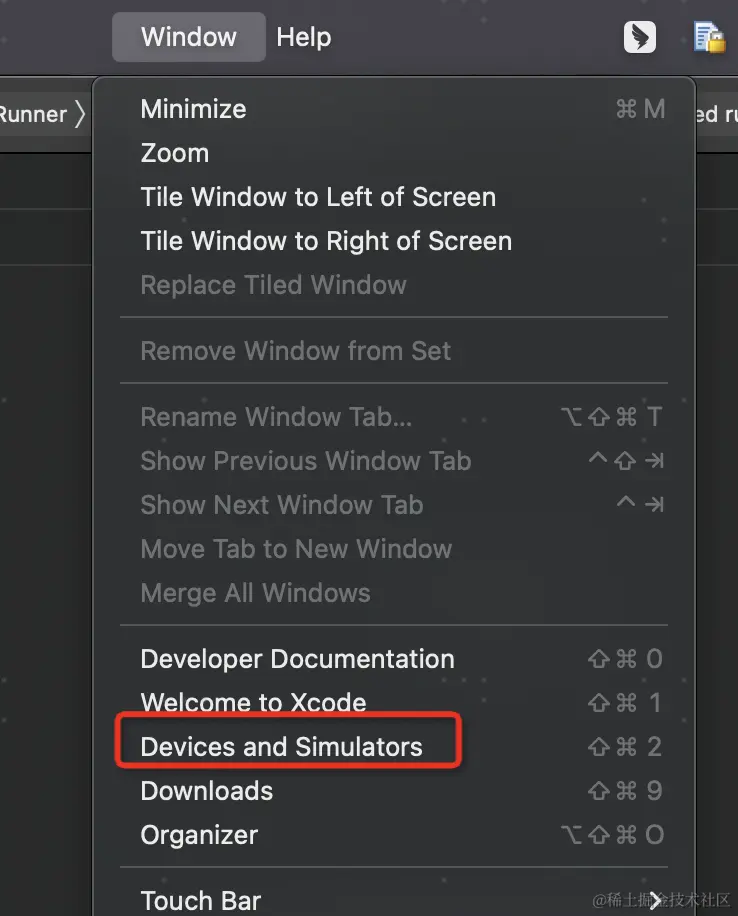Image resolution: width=738 pixels, height=916 pixels.
Task: Open the Organizer window
Action: 199,835
